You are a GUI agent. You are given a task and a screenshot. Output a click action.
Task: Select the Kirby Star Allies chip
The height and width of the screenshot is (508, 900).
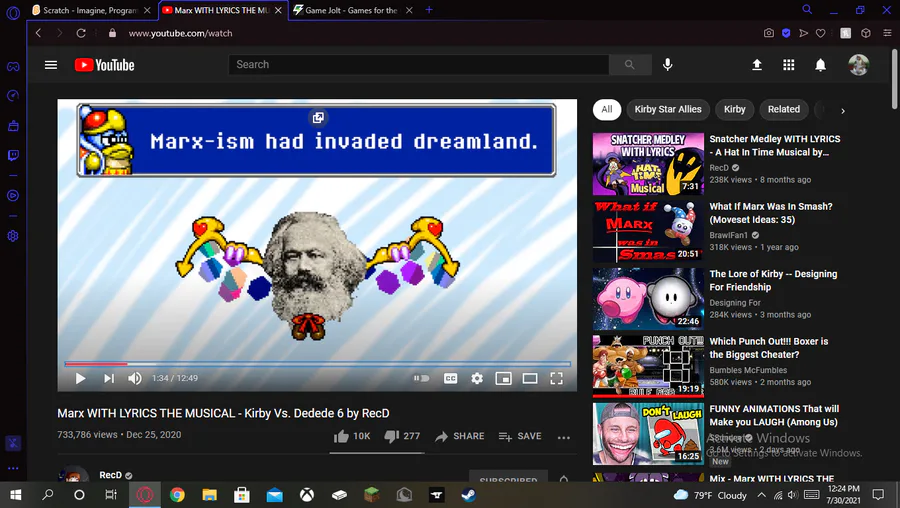(x=668, y=109)
